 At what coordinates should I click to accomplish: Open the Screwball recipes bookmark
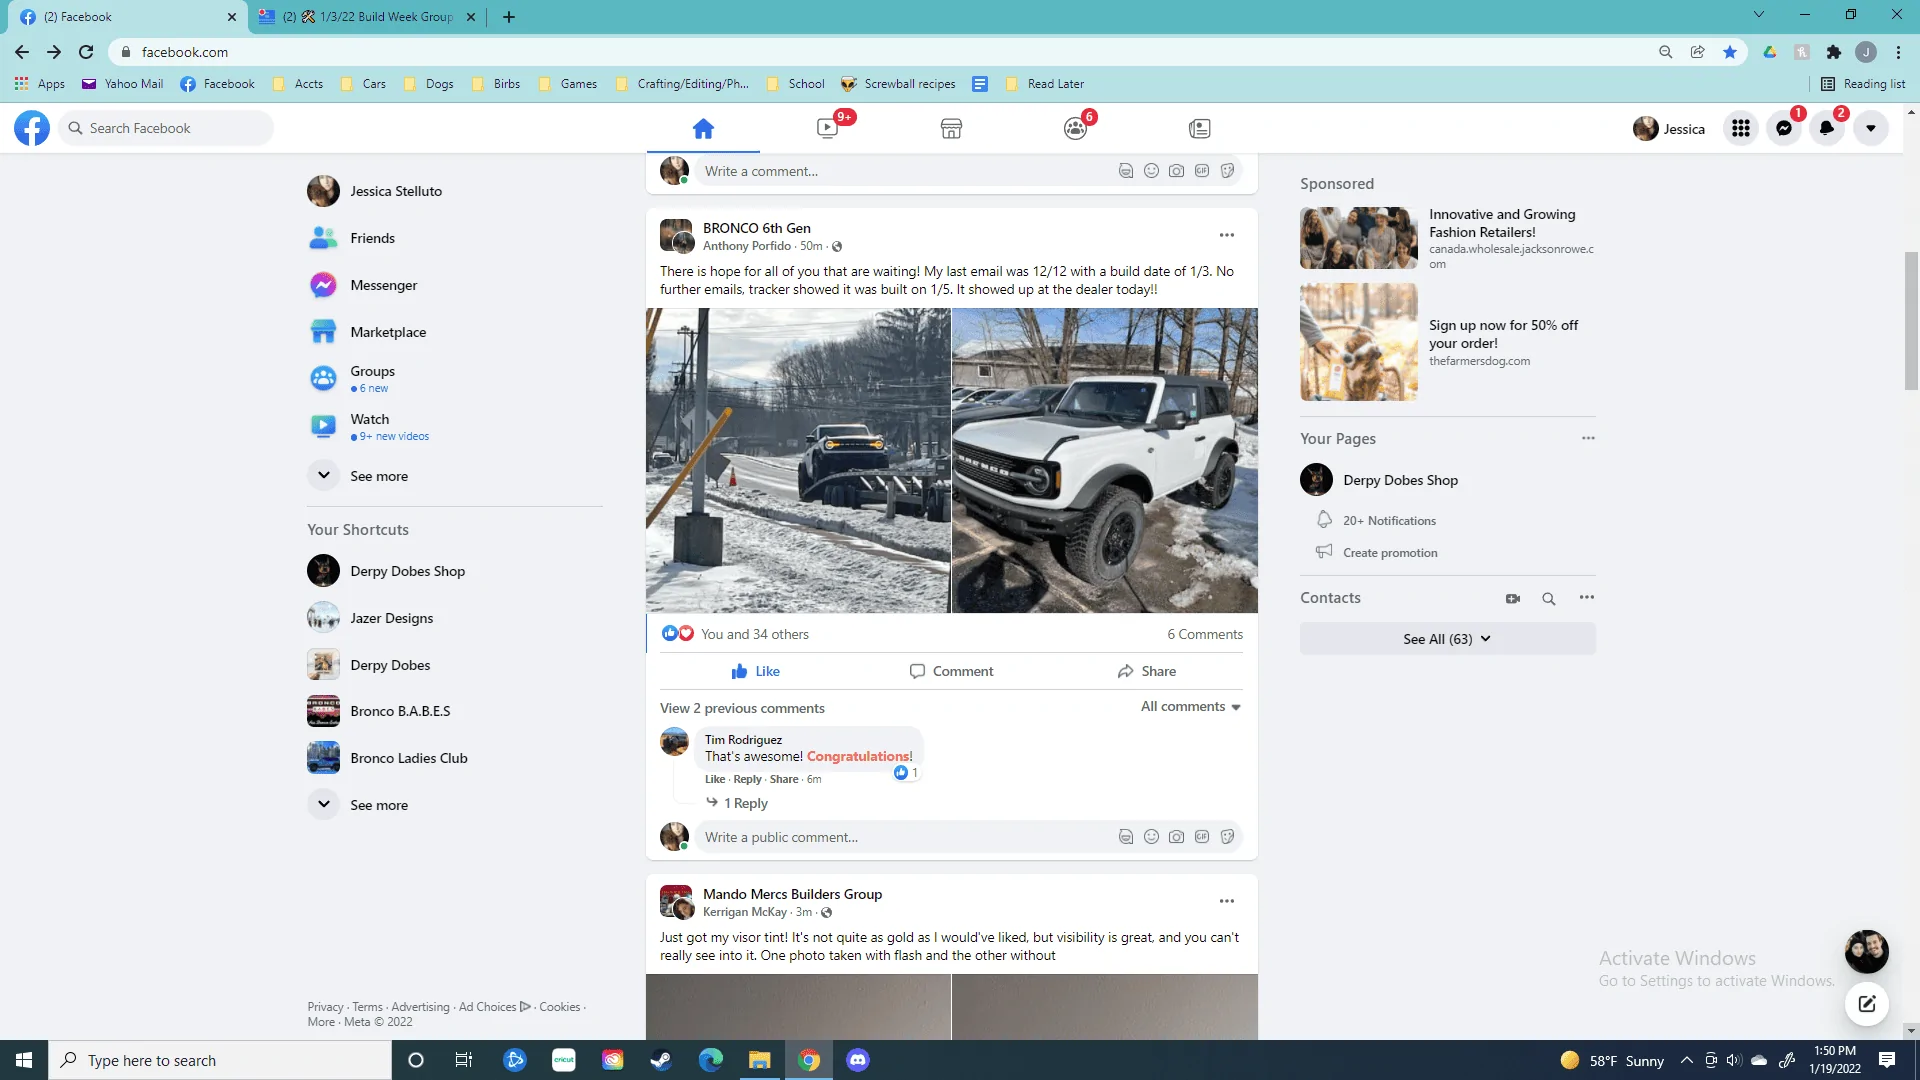[x=898, y=84]
